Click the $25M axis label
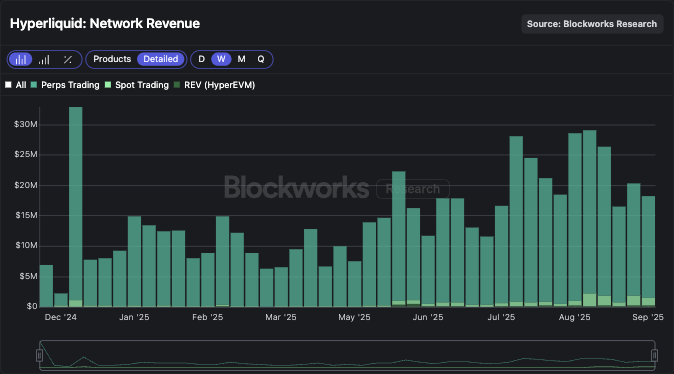This screenshot has width=674, height=374. (25, 154)
